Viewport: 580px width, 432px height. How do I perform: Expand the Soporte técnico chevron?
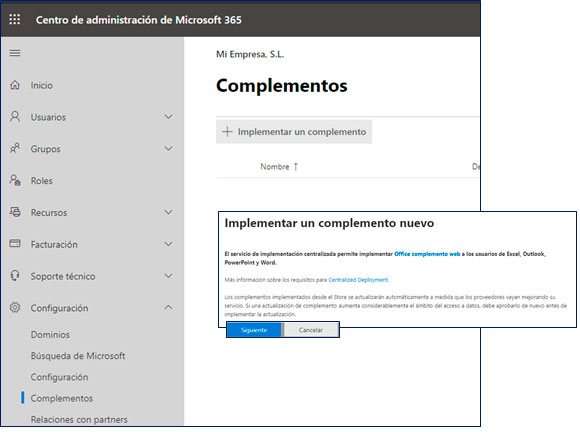[x=168, y=276]
